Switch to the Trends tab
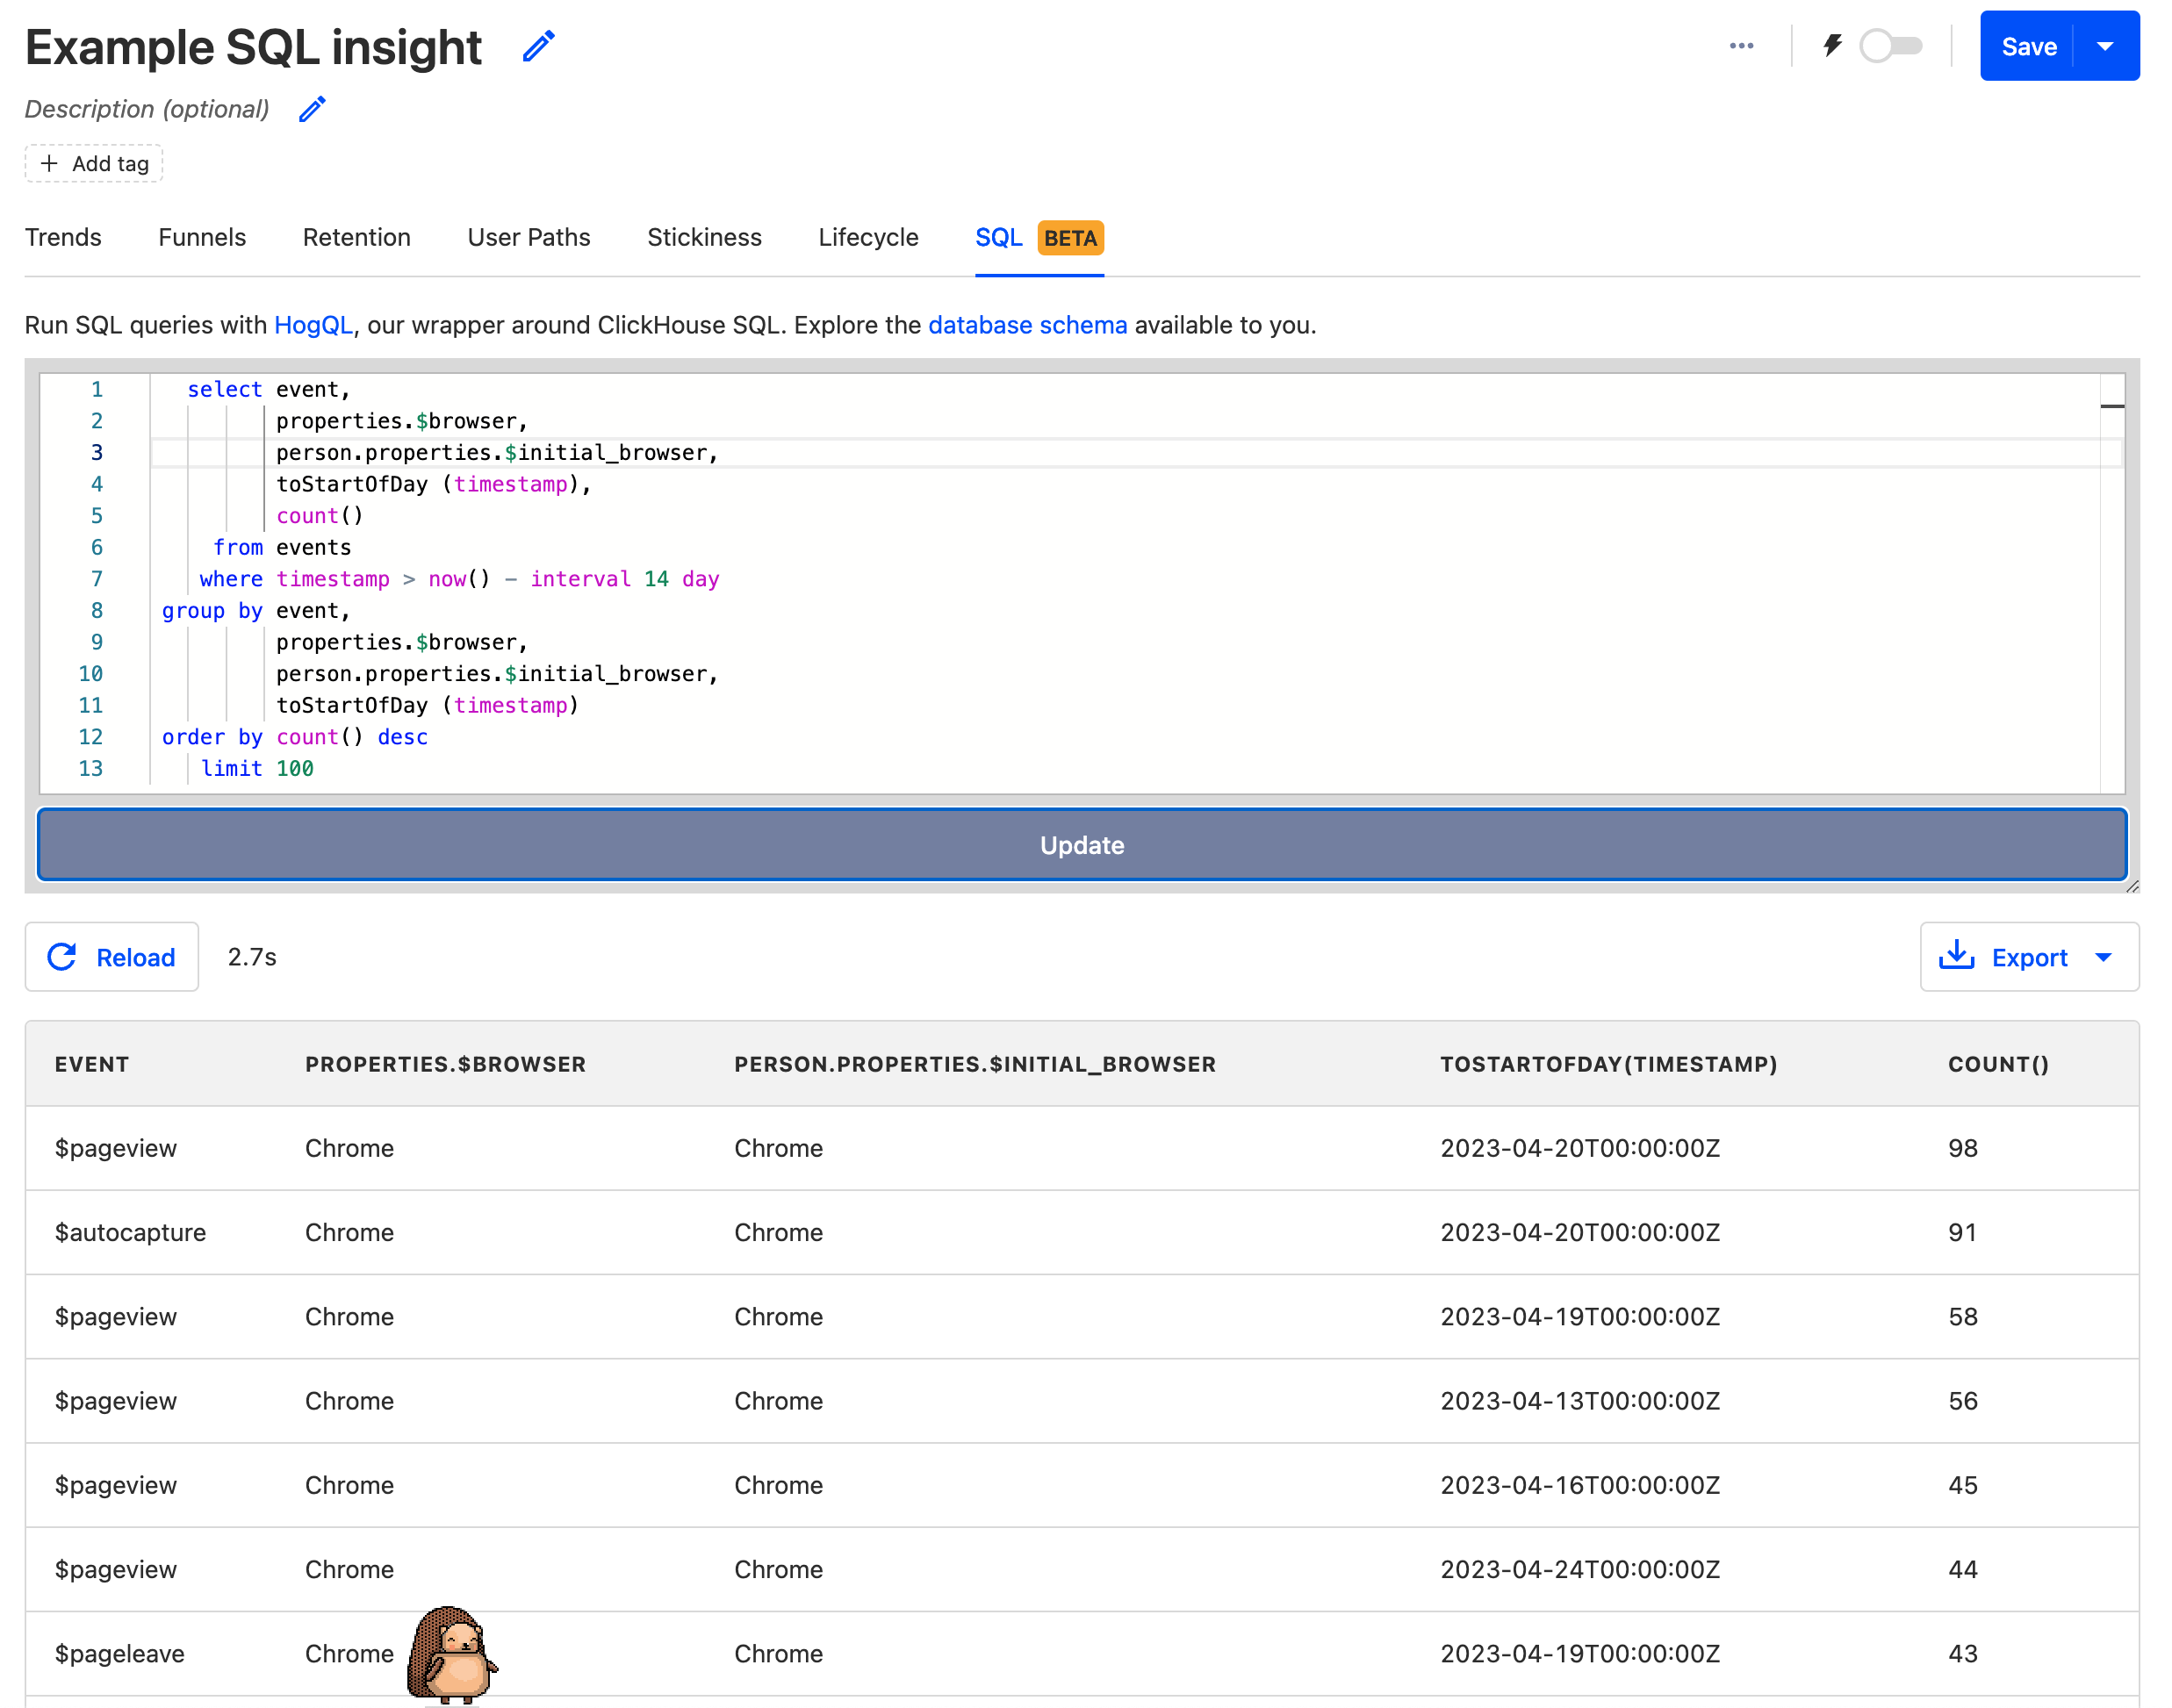 coord(63,238)
